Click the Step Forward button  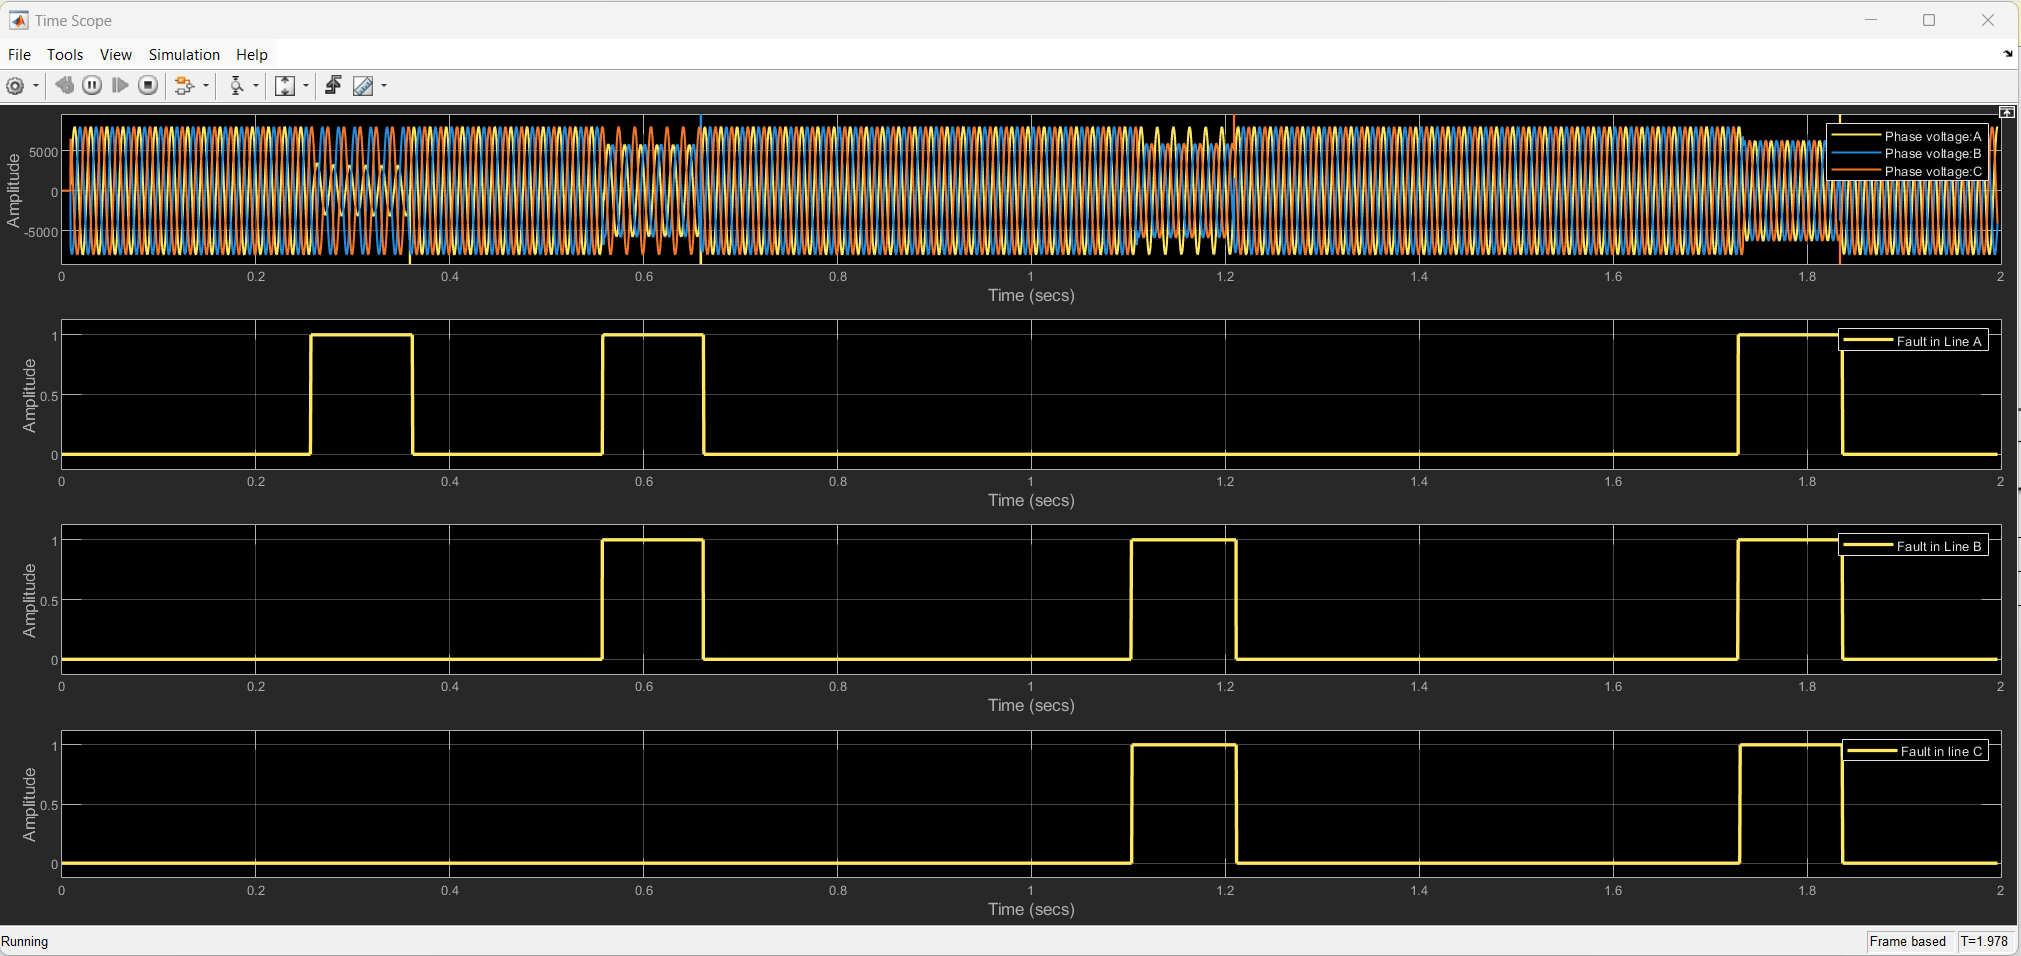(120, 86)
